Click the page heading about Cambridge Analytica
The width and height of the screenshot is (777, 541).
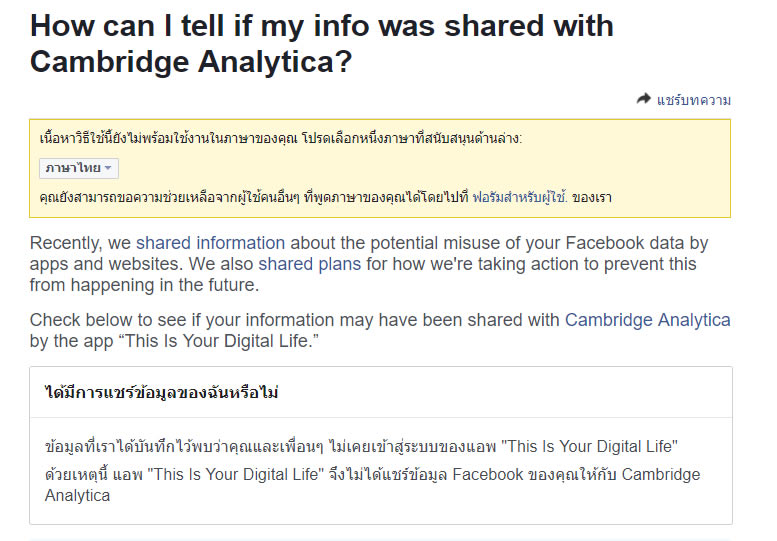click(322, 43)
